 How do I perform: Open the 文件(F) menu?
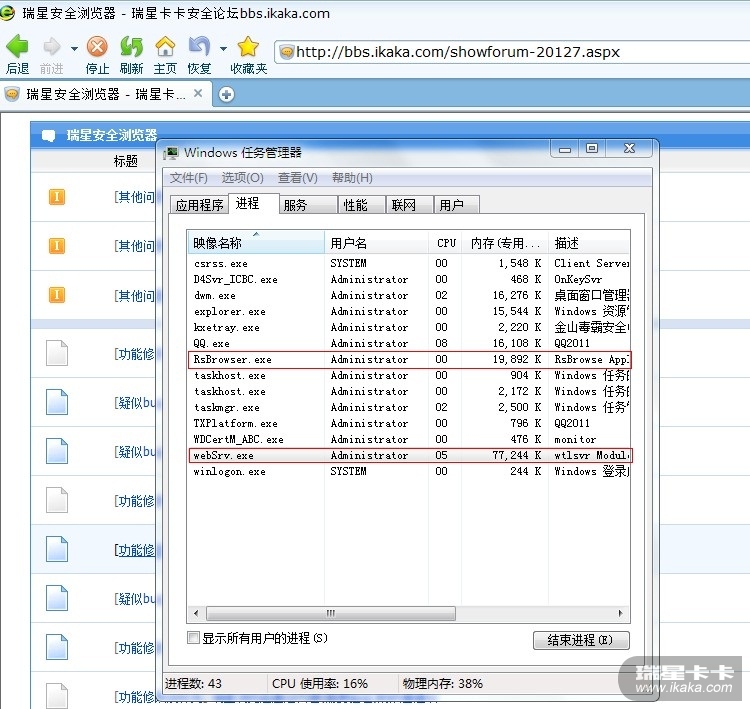click(x=188, y=178)
